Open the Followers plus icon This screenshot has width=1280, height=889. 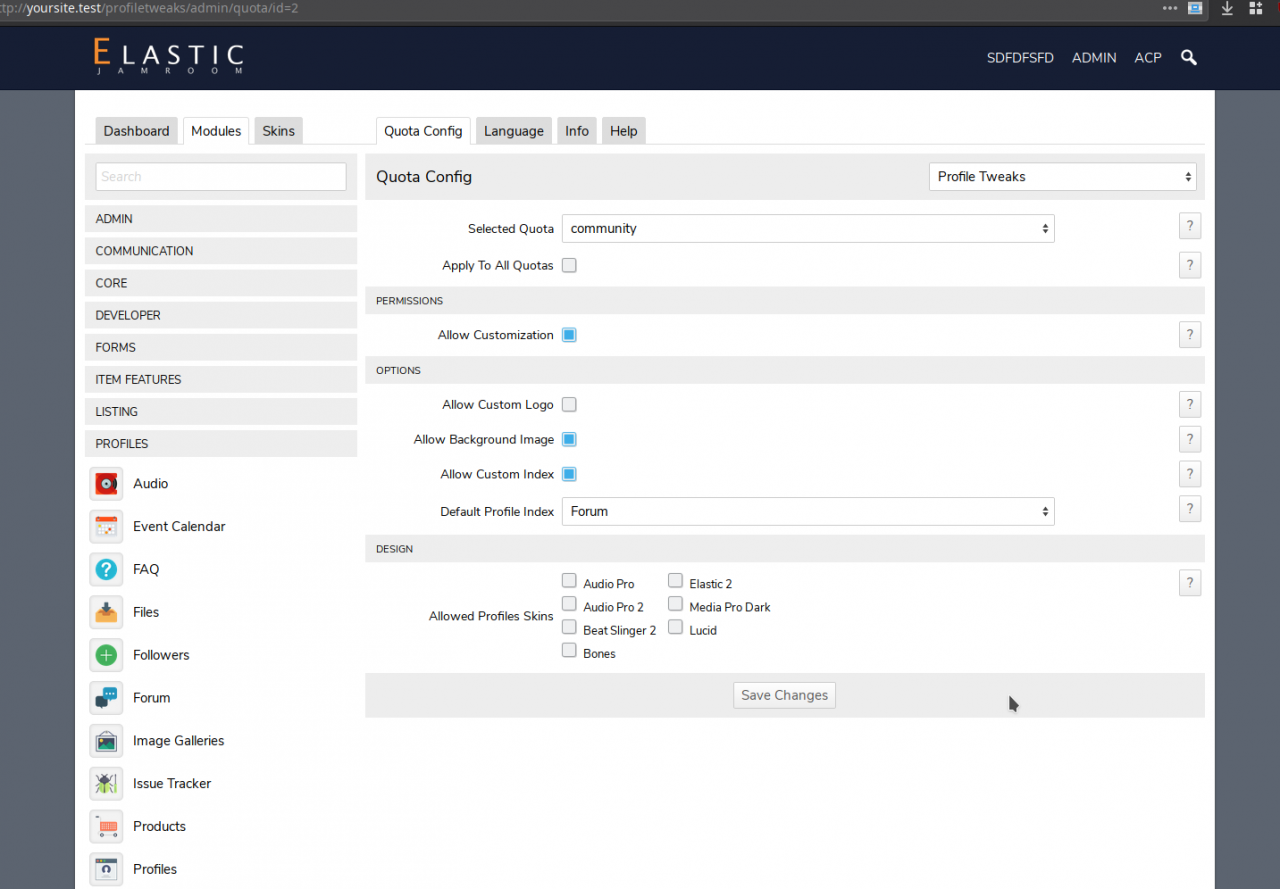pos(106,655)
